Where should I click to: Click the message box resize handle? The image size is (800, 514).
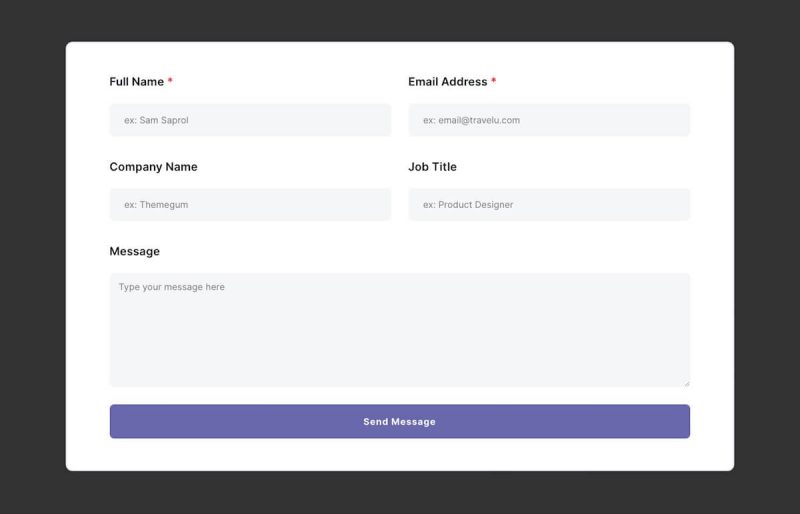click(686, 382)
